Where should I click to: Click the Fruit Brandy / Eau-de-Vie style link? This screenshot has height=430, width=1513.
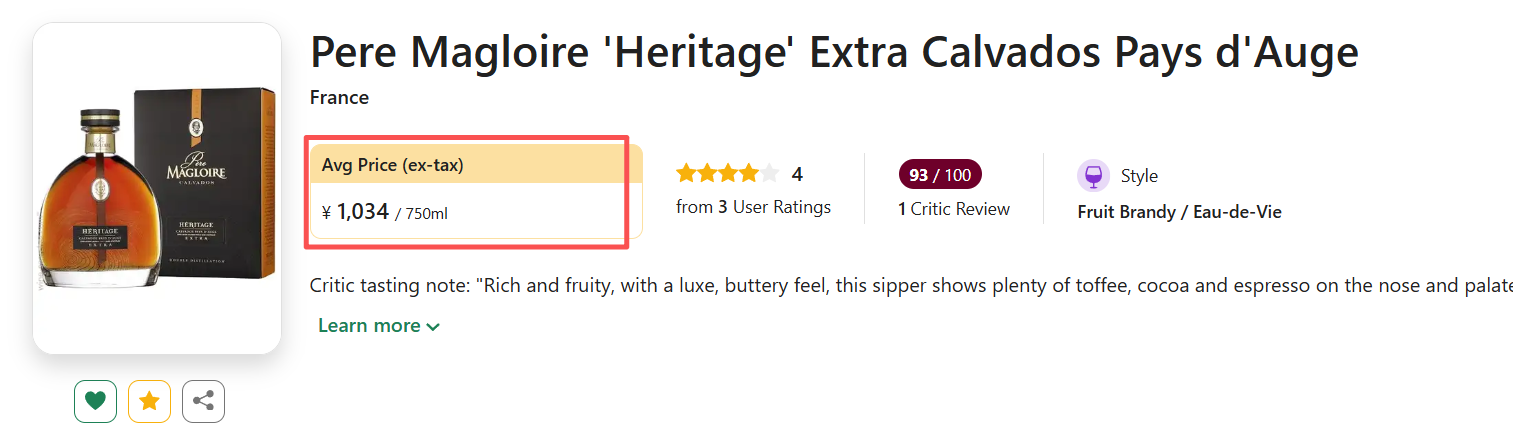point(1179,212)
